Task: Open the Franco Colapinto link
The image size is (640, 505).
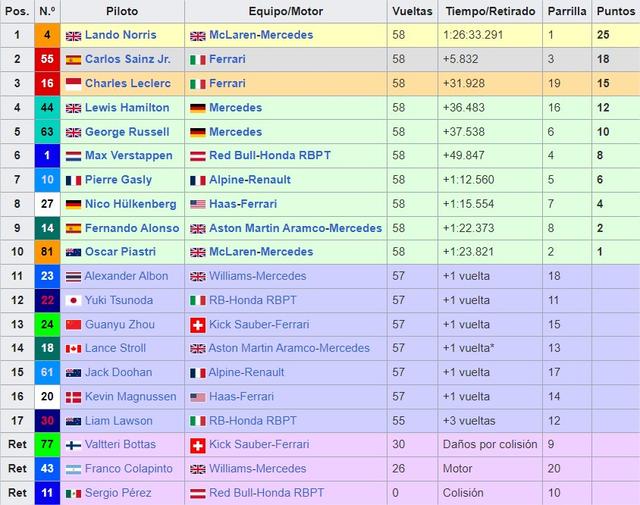Action: pos(129,469)
